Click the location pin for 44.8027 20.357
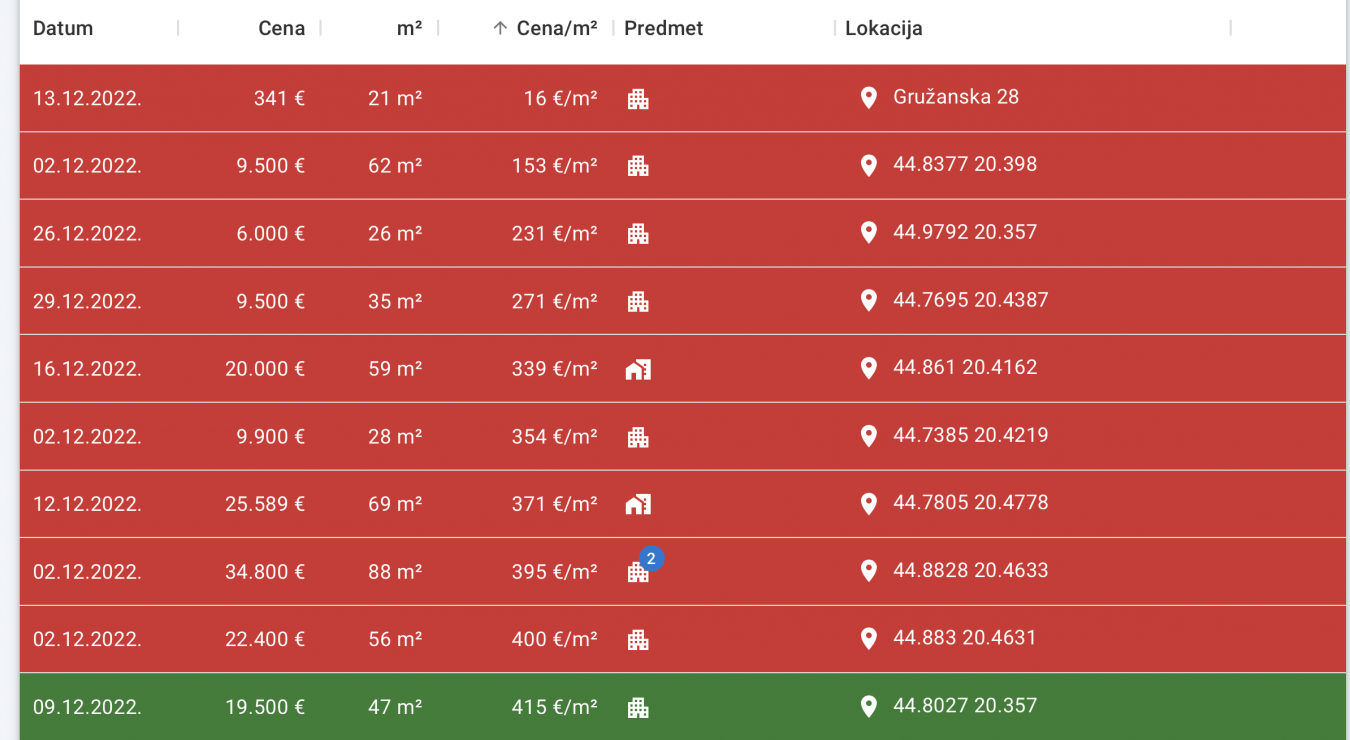Image resolution: width=1350 pixels, height=740 pixels. (x=869, y=707)
